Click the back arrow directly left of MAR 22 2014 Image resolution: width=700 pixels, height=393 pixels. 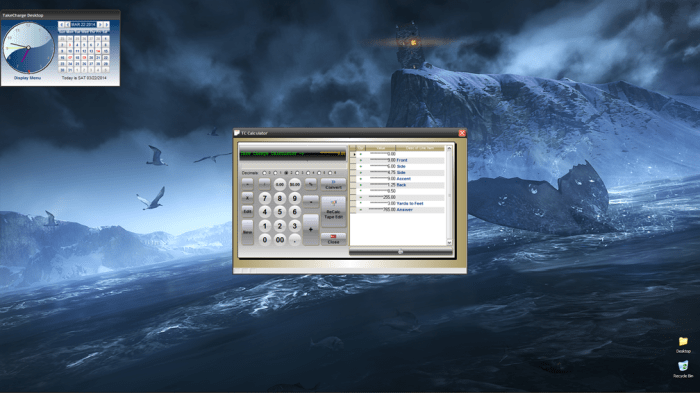[67, 25]
